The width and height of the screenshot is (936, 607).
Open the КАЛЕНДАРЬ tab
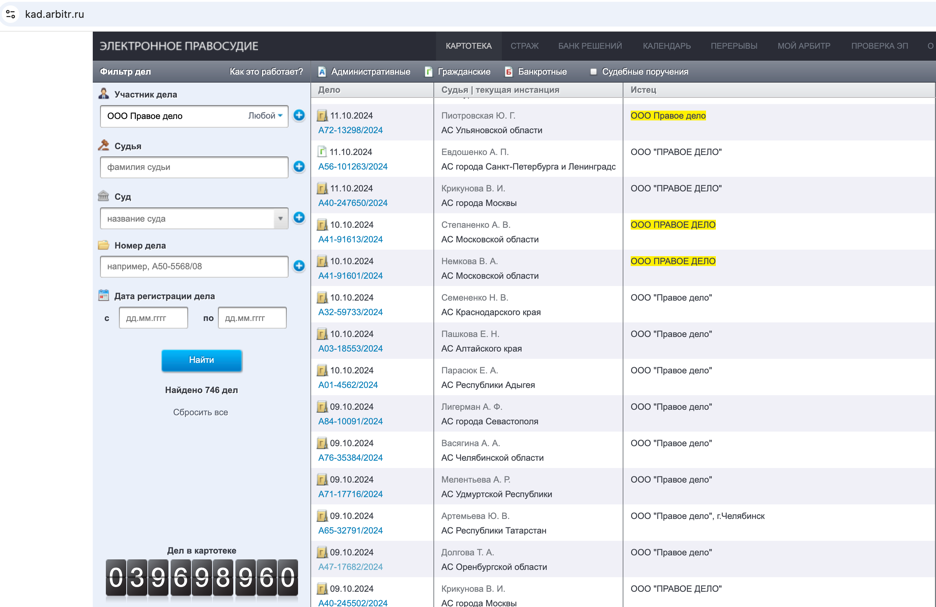667,46
